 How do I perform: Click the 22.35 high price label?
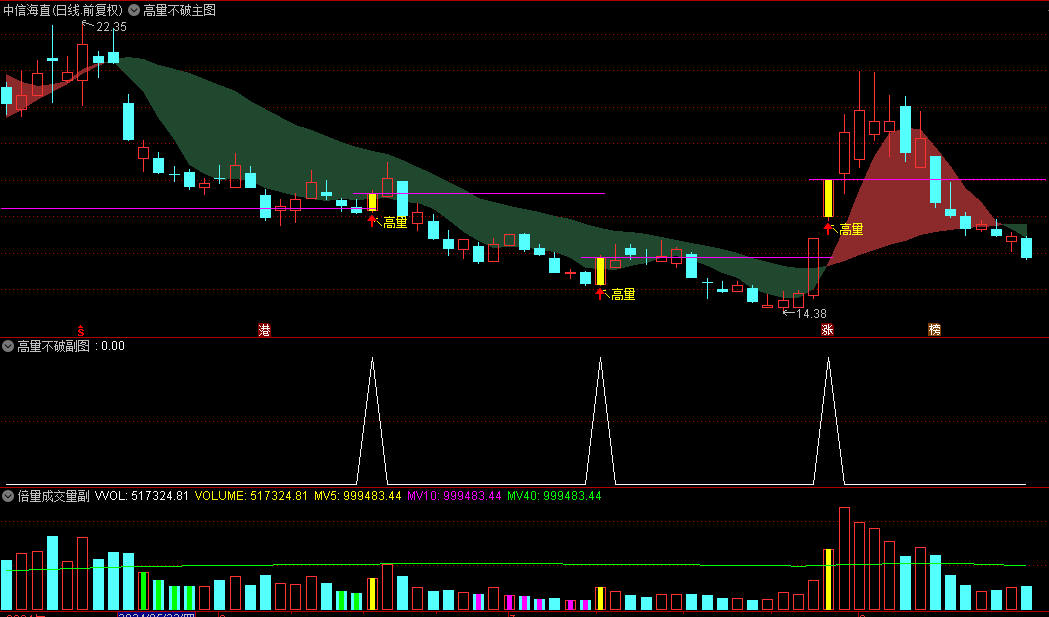(x=111, y=27)
